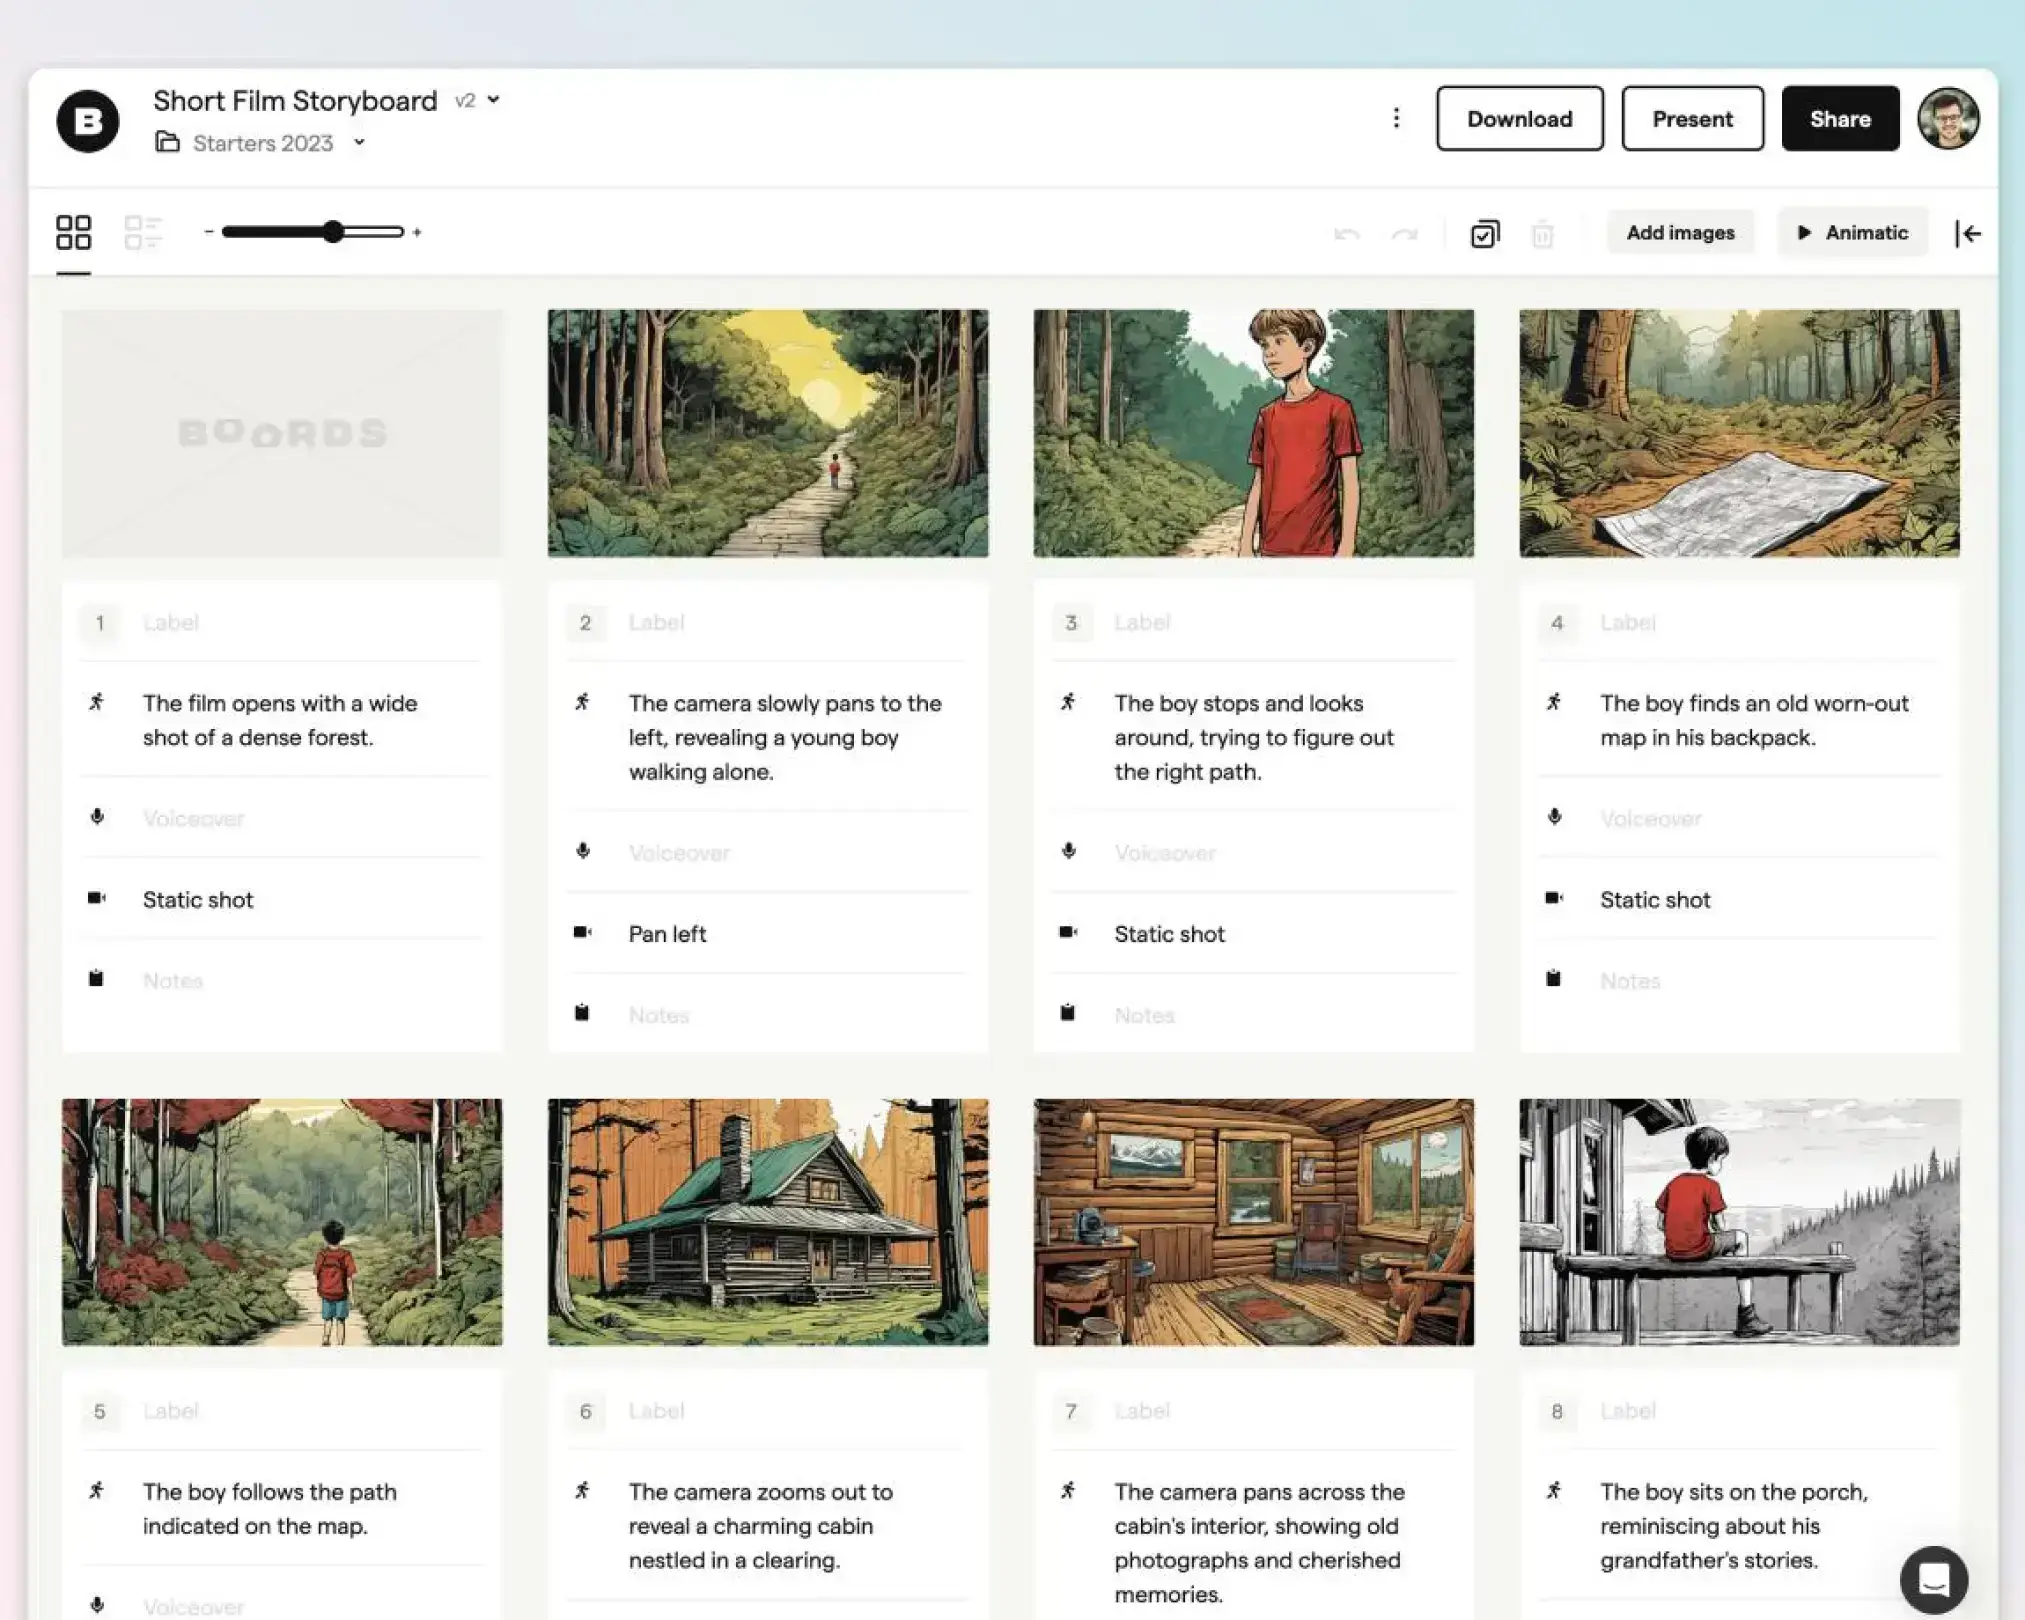The height and width of the screenshot is (1620, 2025).
Task: Click the text 'The film opens with a wide shot'
Action: (280, 720)
